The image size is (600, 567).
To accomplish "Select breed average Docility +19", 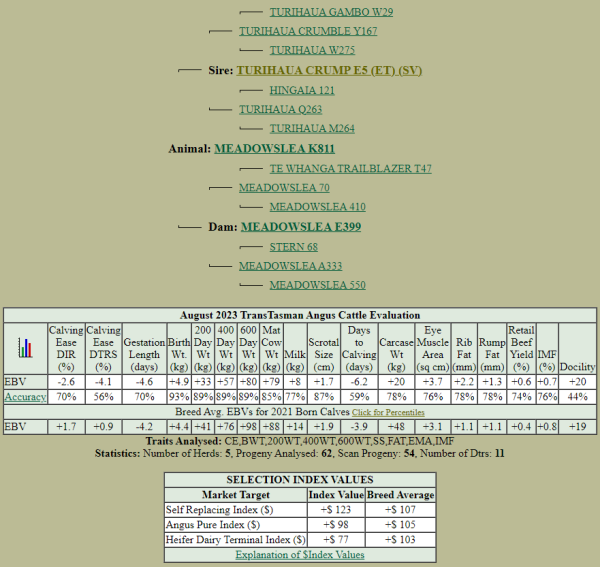I will [577, 427].
